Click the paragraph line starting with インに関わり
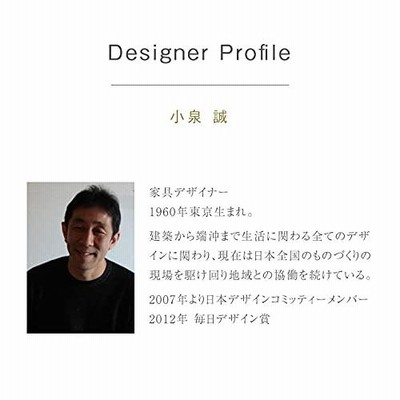400x400 pixels. click(260, 256)
